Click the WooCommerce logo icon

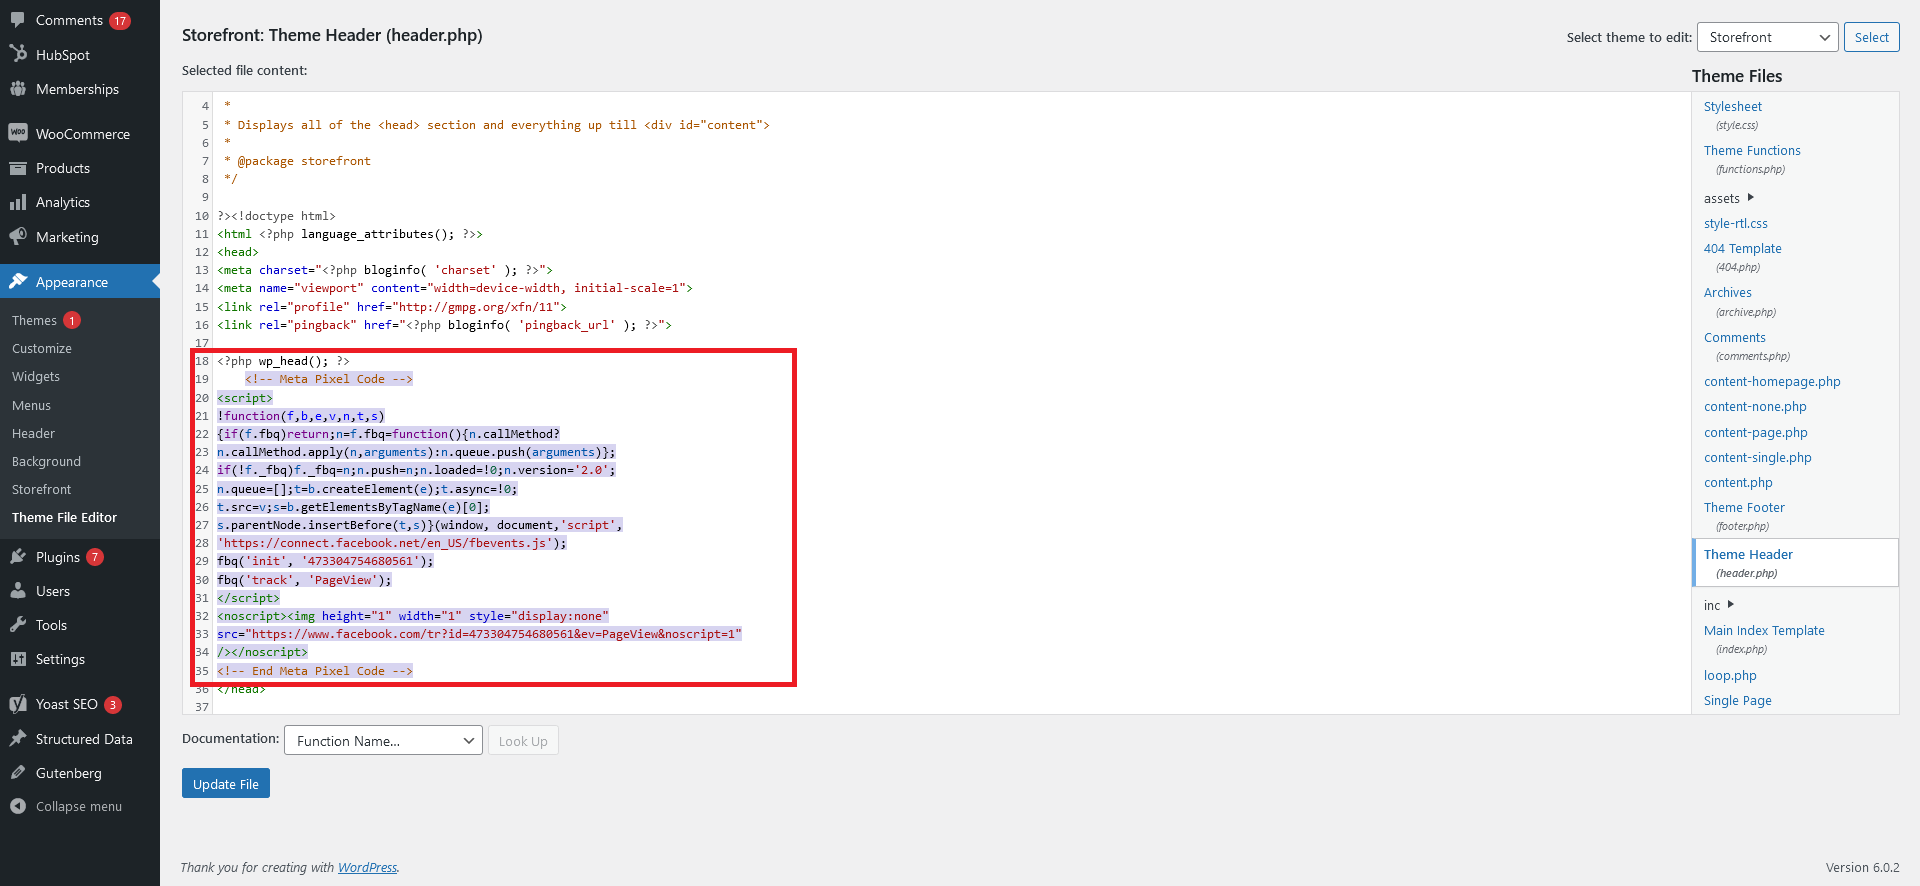point(18,133)
